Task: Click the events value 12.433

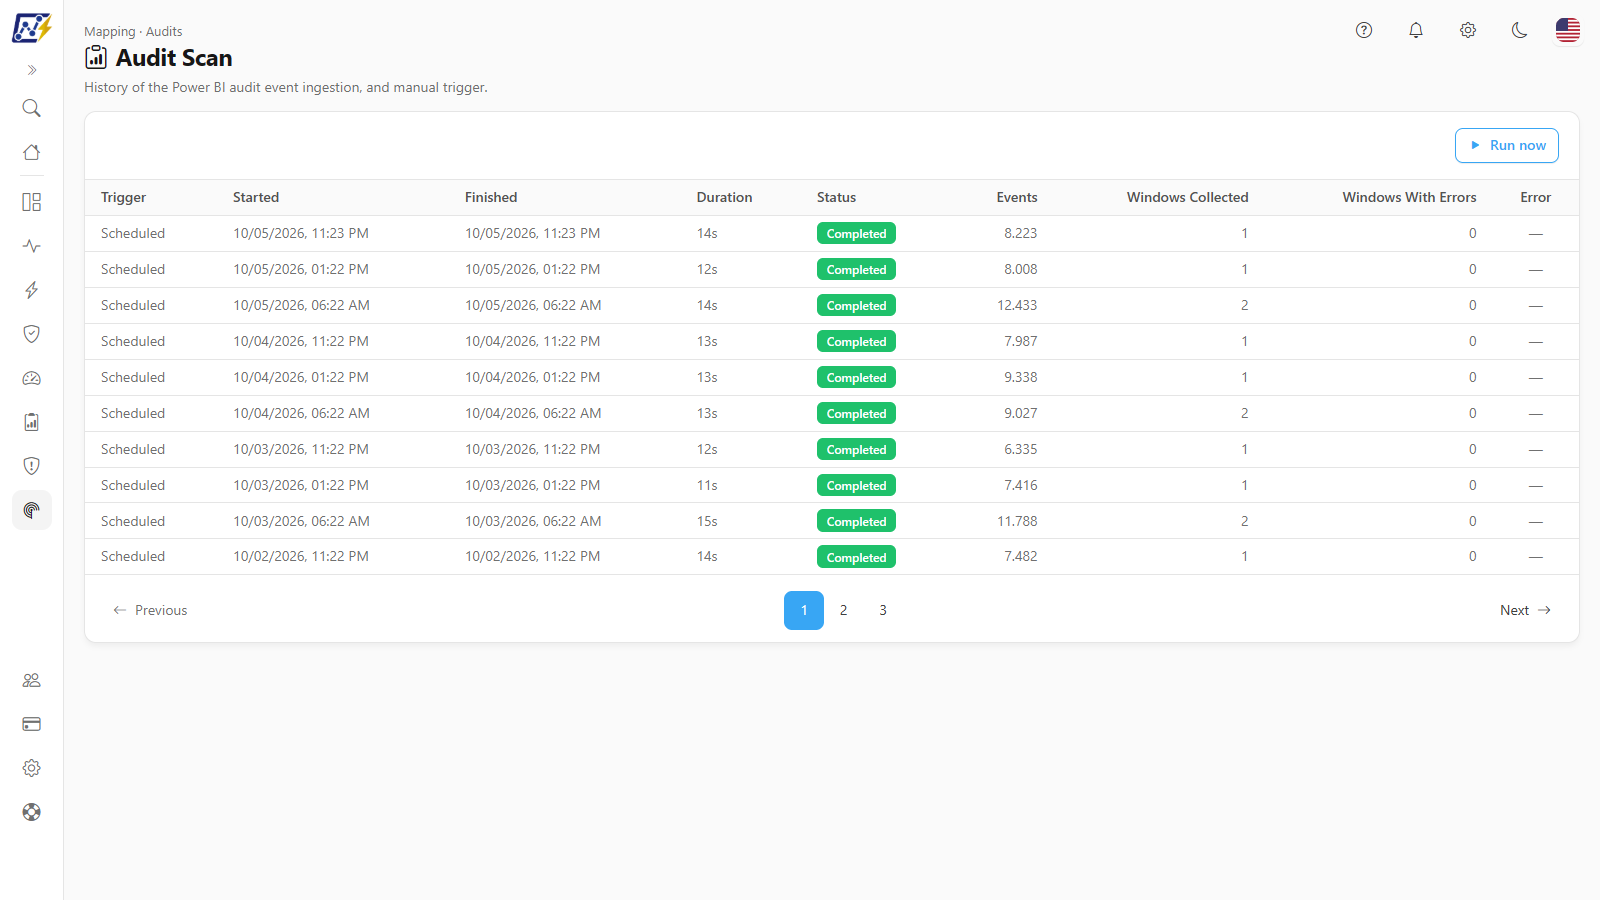Action: click(x=1017, y=306)
